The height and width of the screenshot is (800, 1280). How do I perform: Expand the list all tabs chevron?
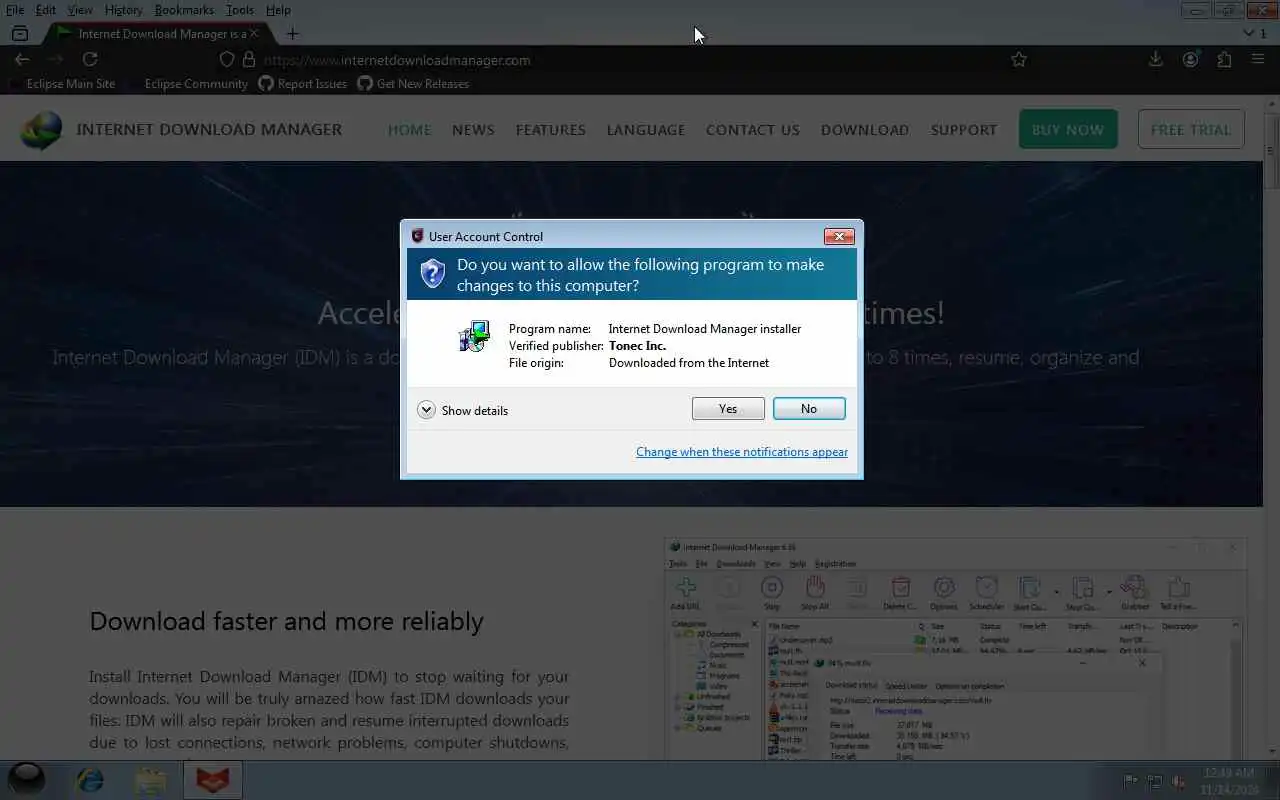tap(1248, 33)
